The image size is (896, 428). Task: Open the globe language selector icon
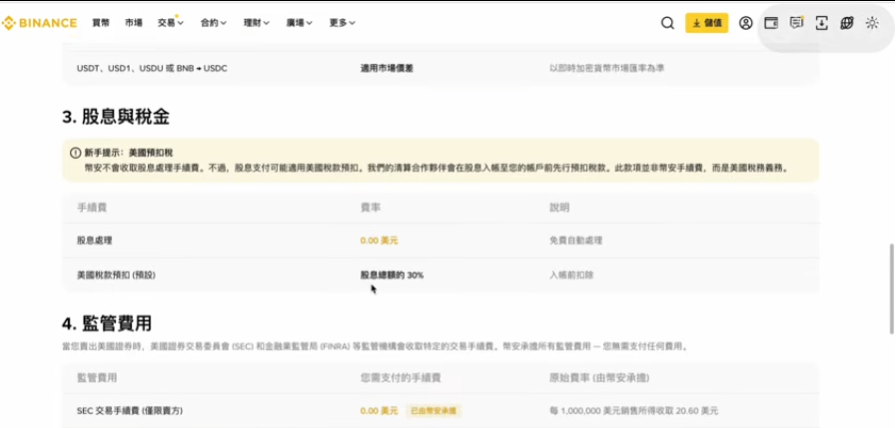point(846,23)
